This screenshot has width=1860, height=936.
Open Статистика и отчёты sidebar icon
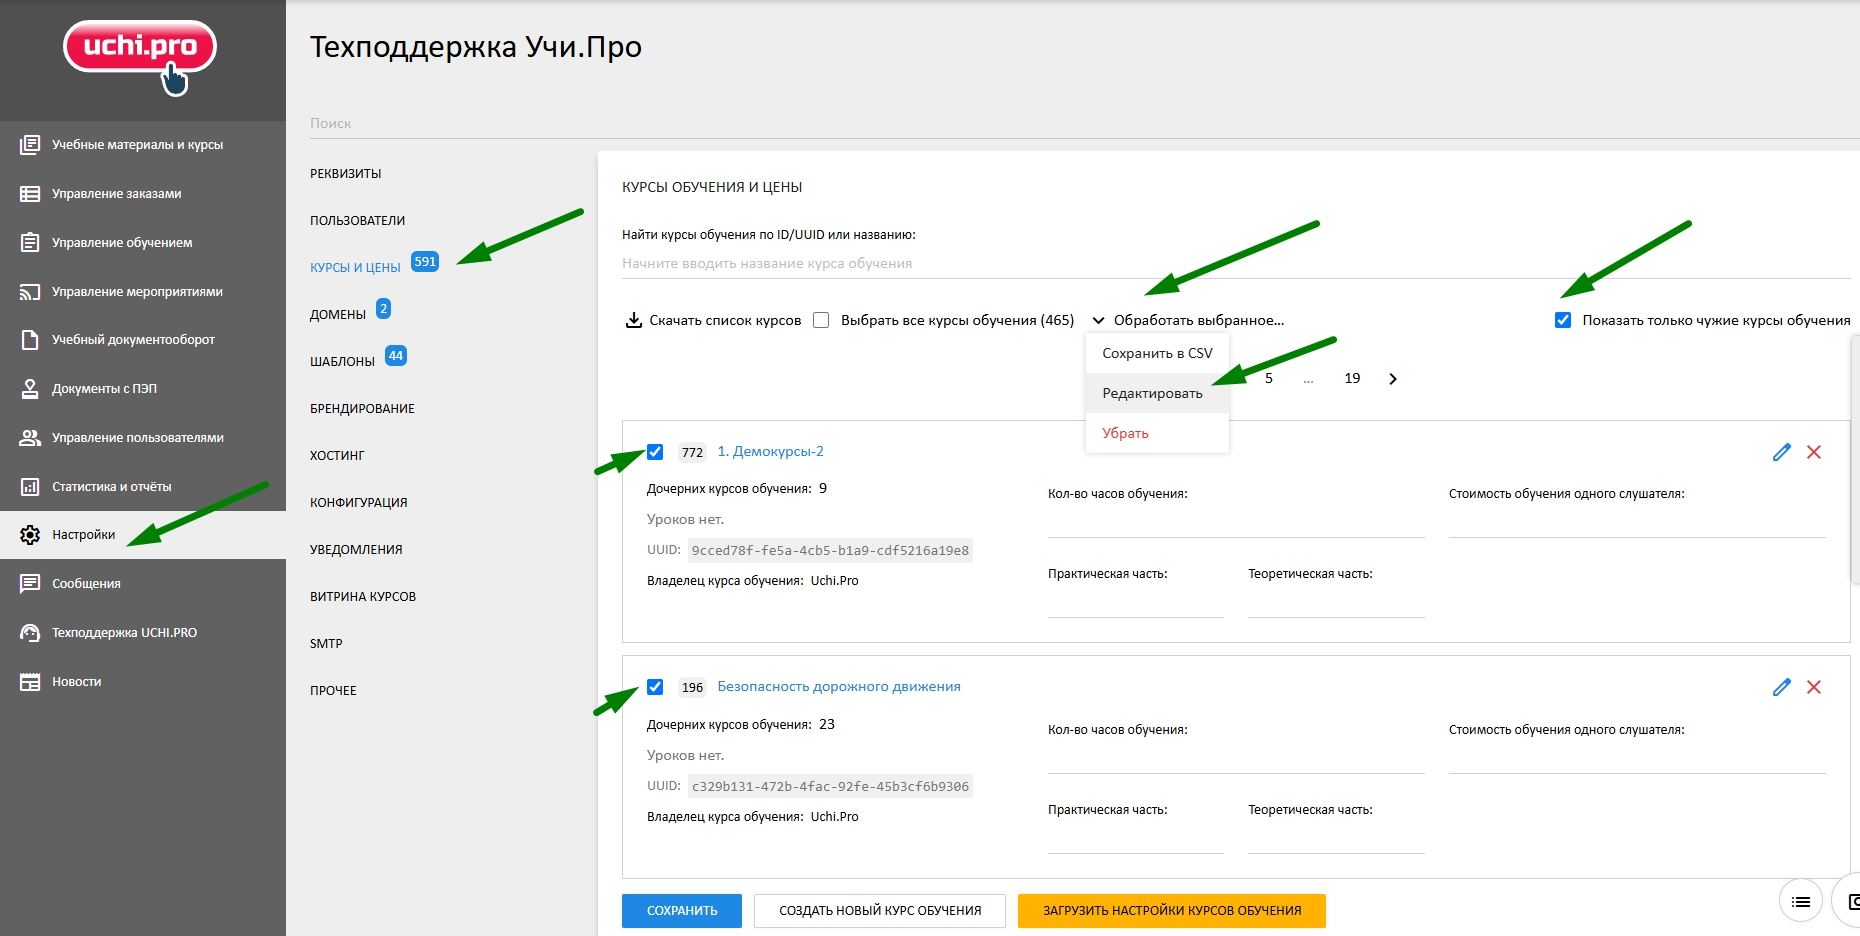30,487
